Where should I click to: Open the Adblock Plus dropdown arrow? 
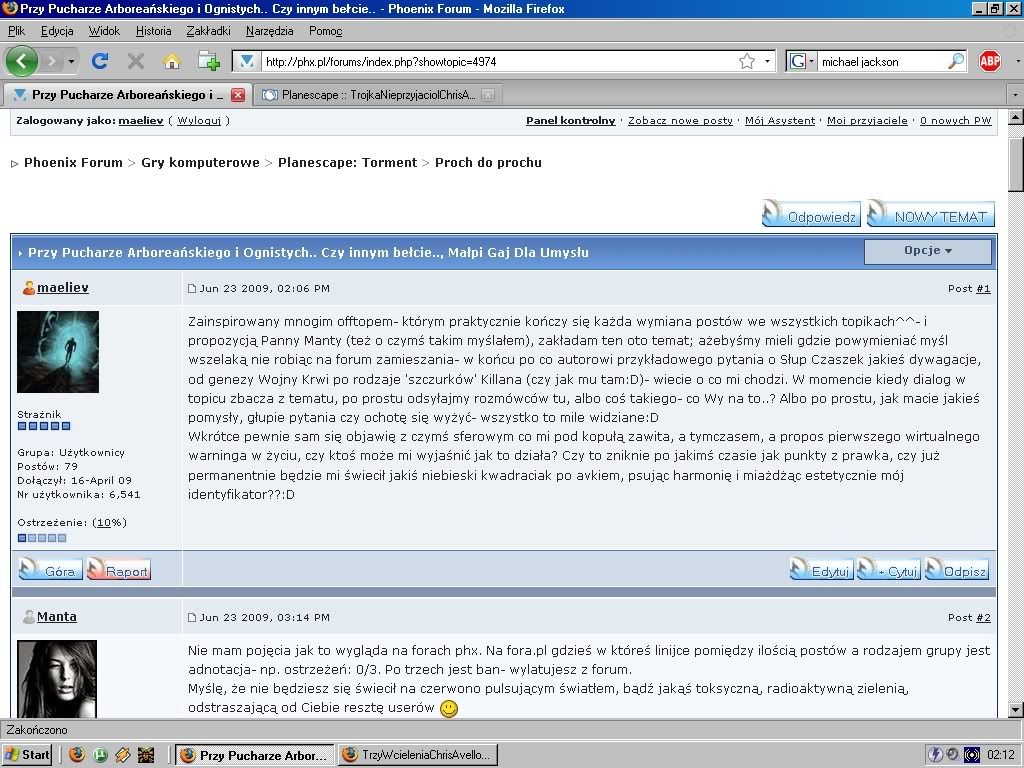(1017, 61)
